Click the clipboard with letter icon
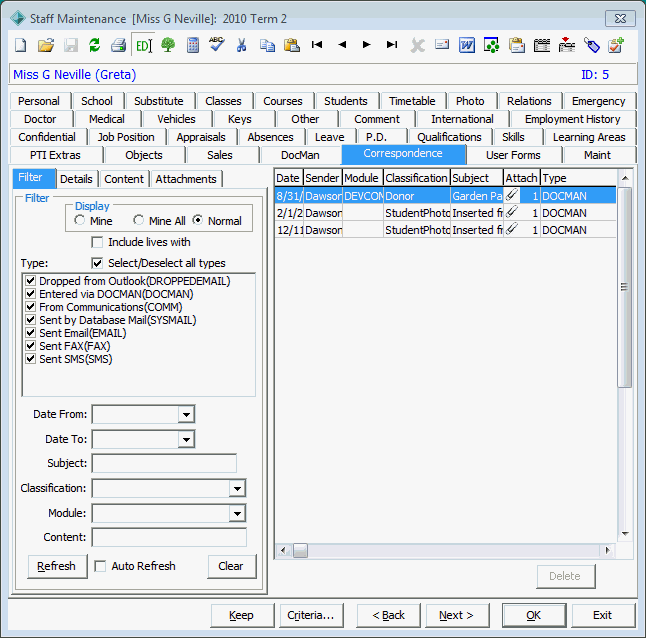Viewport: 646px width, 638px height. tap(517, 45)
